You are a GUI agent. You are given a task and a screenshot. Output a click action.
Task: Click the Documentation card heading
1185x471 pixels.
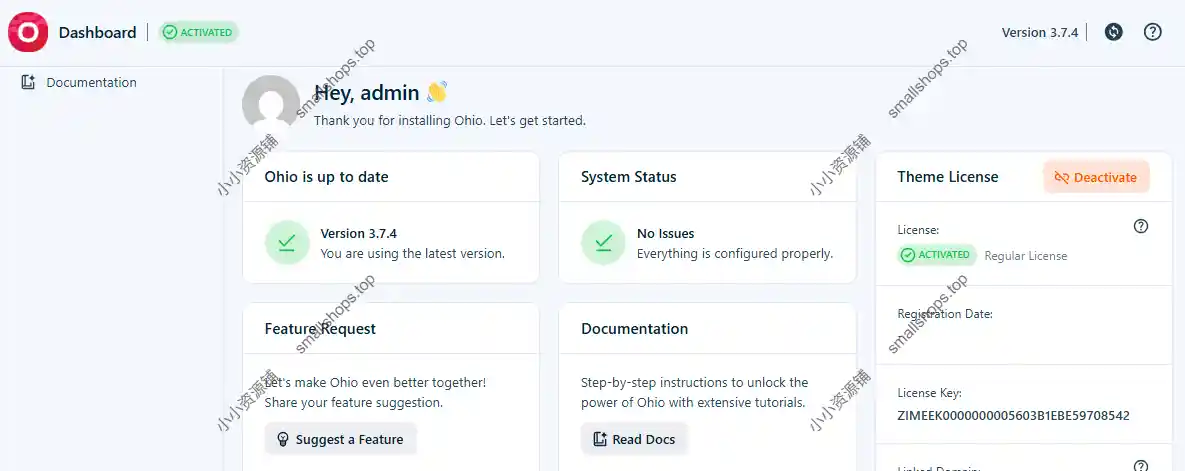(634, 329)
